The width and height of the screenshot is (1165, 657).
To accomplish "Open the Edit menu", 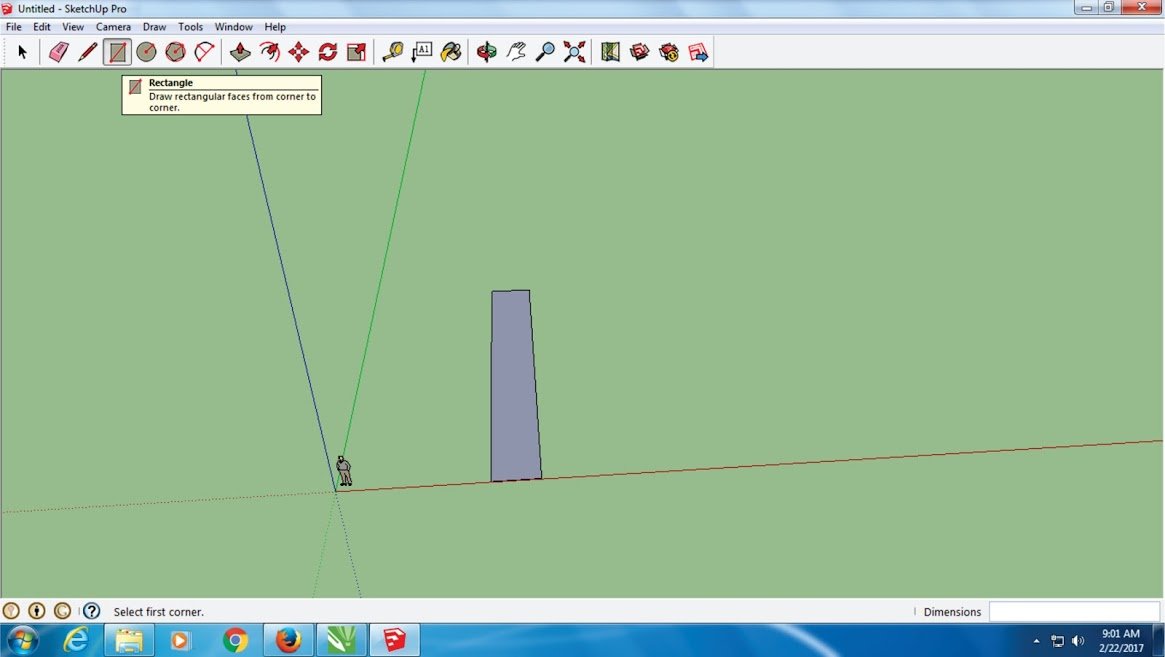I will (42, 27).
